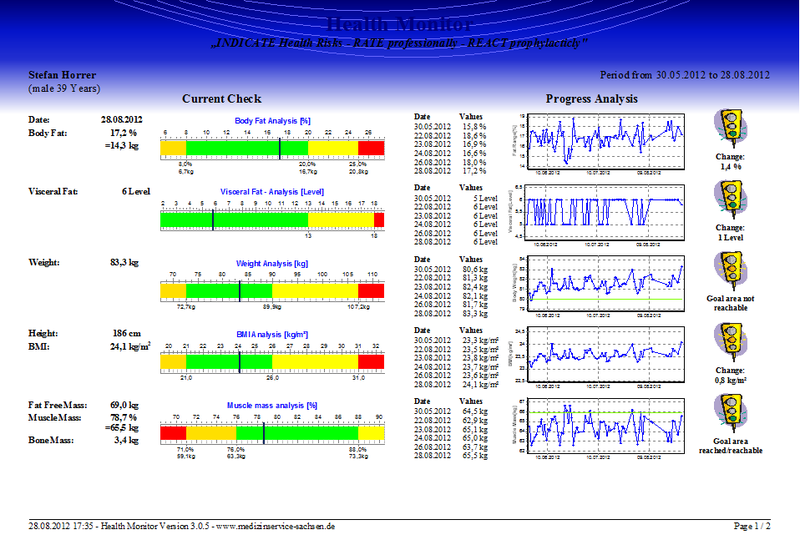Click the yellow zone of Visceral Fat bar
The height and width of the screenshot is (550, 800).
341,220
